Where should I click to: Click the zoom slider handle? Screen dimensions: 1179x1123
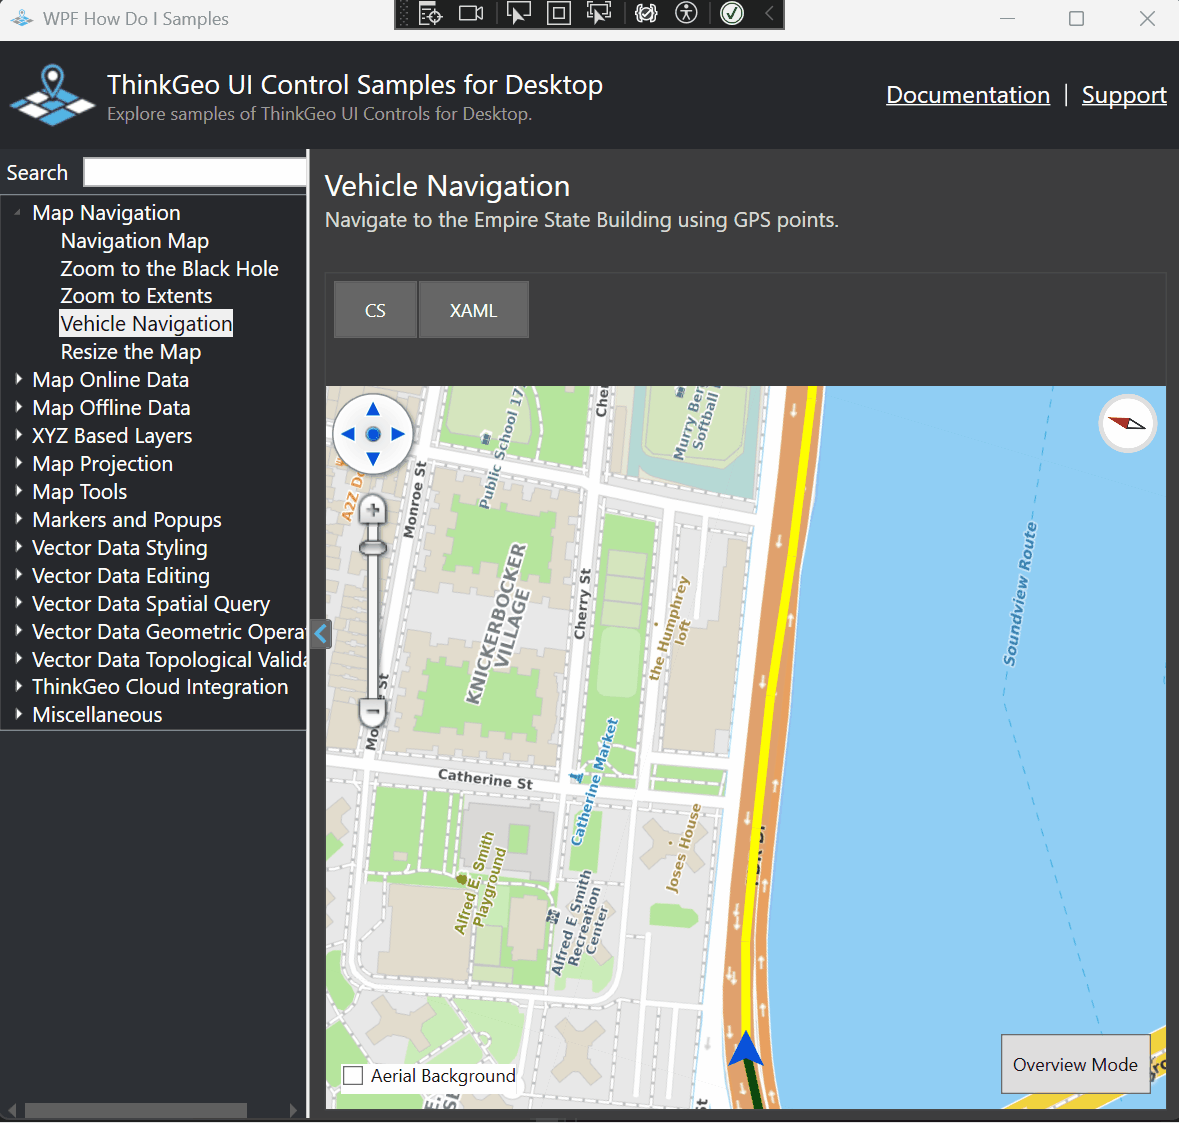[373, 548]
